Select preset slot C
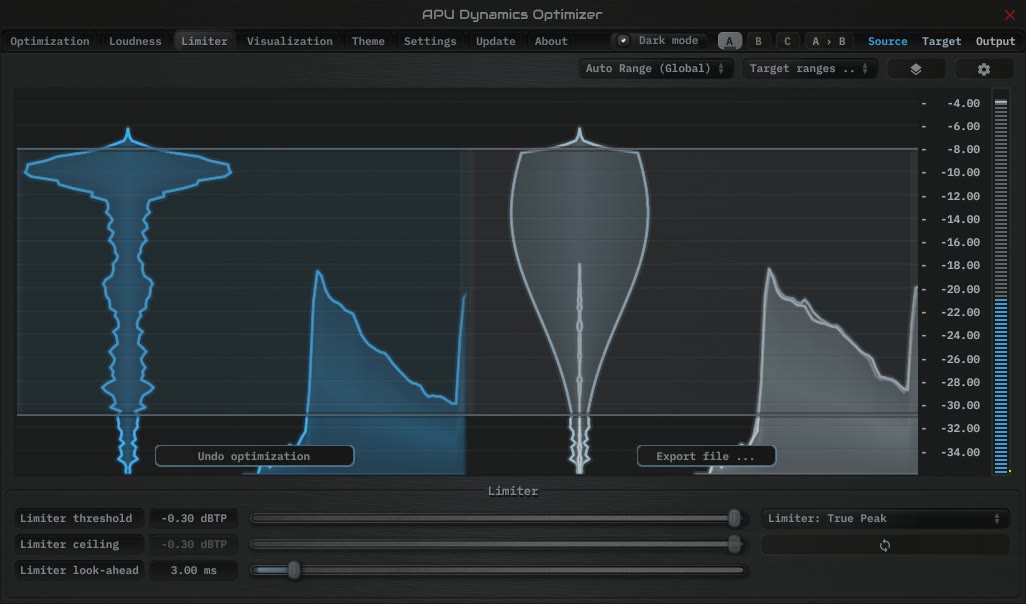Viewport: 1026px width, 604px height. click(x=787, y=41)
